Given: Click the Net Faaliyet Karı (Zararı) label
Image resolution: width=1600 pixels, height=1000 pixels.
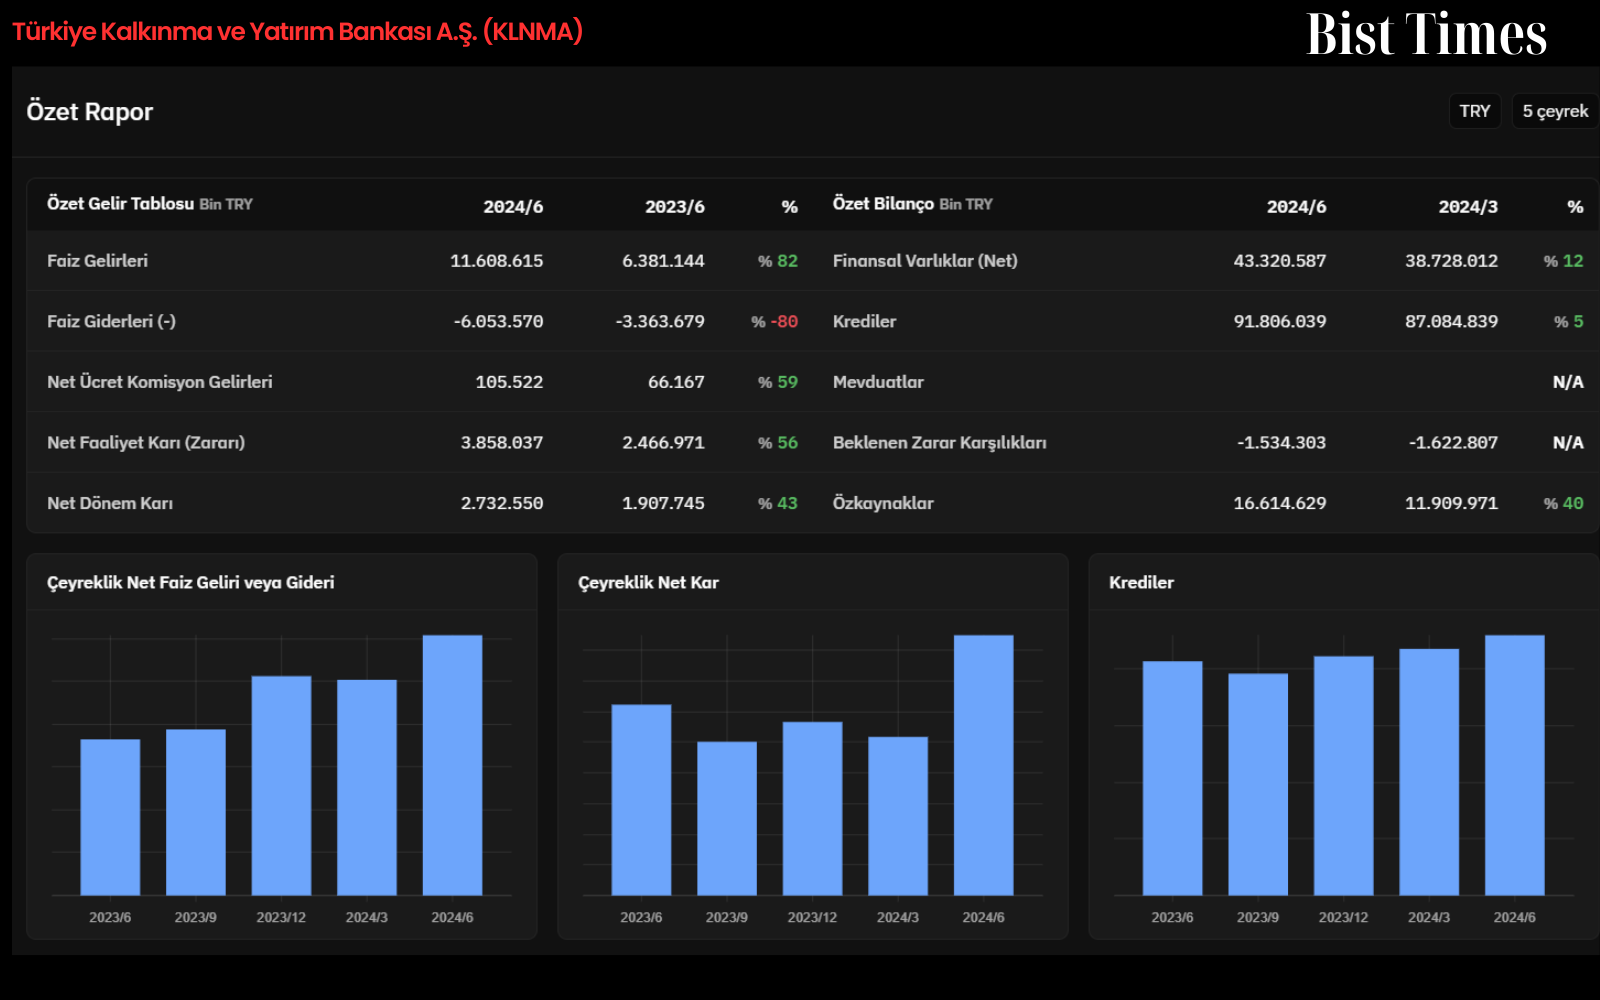Looking at the screenshot, I should coord(146,442).
